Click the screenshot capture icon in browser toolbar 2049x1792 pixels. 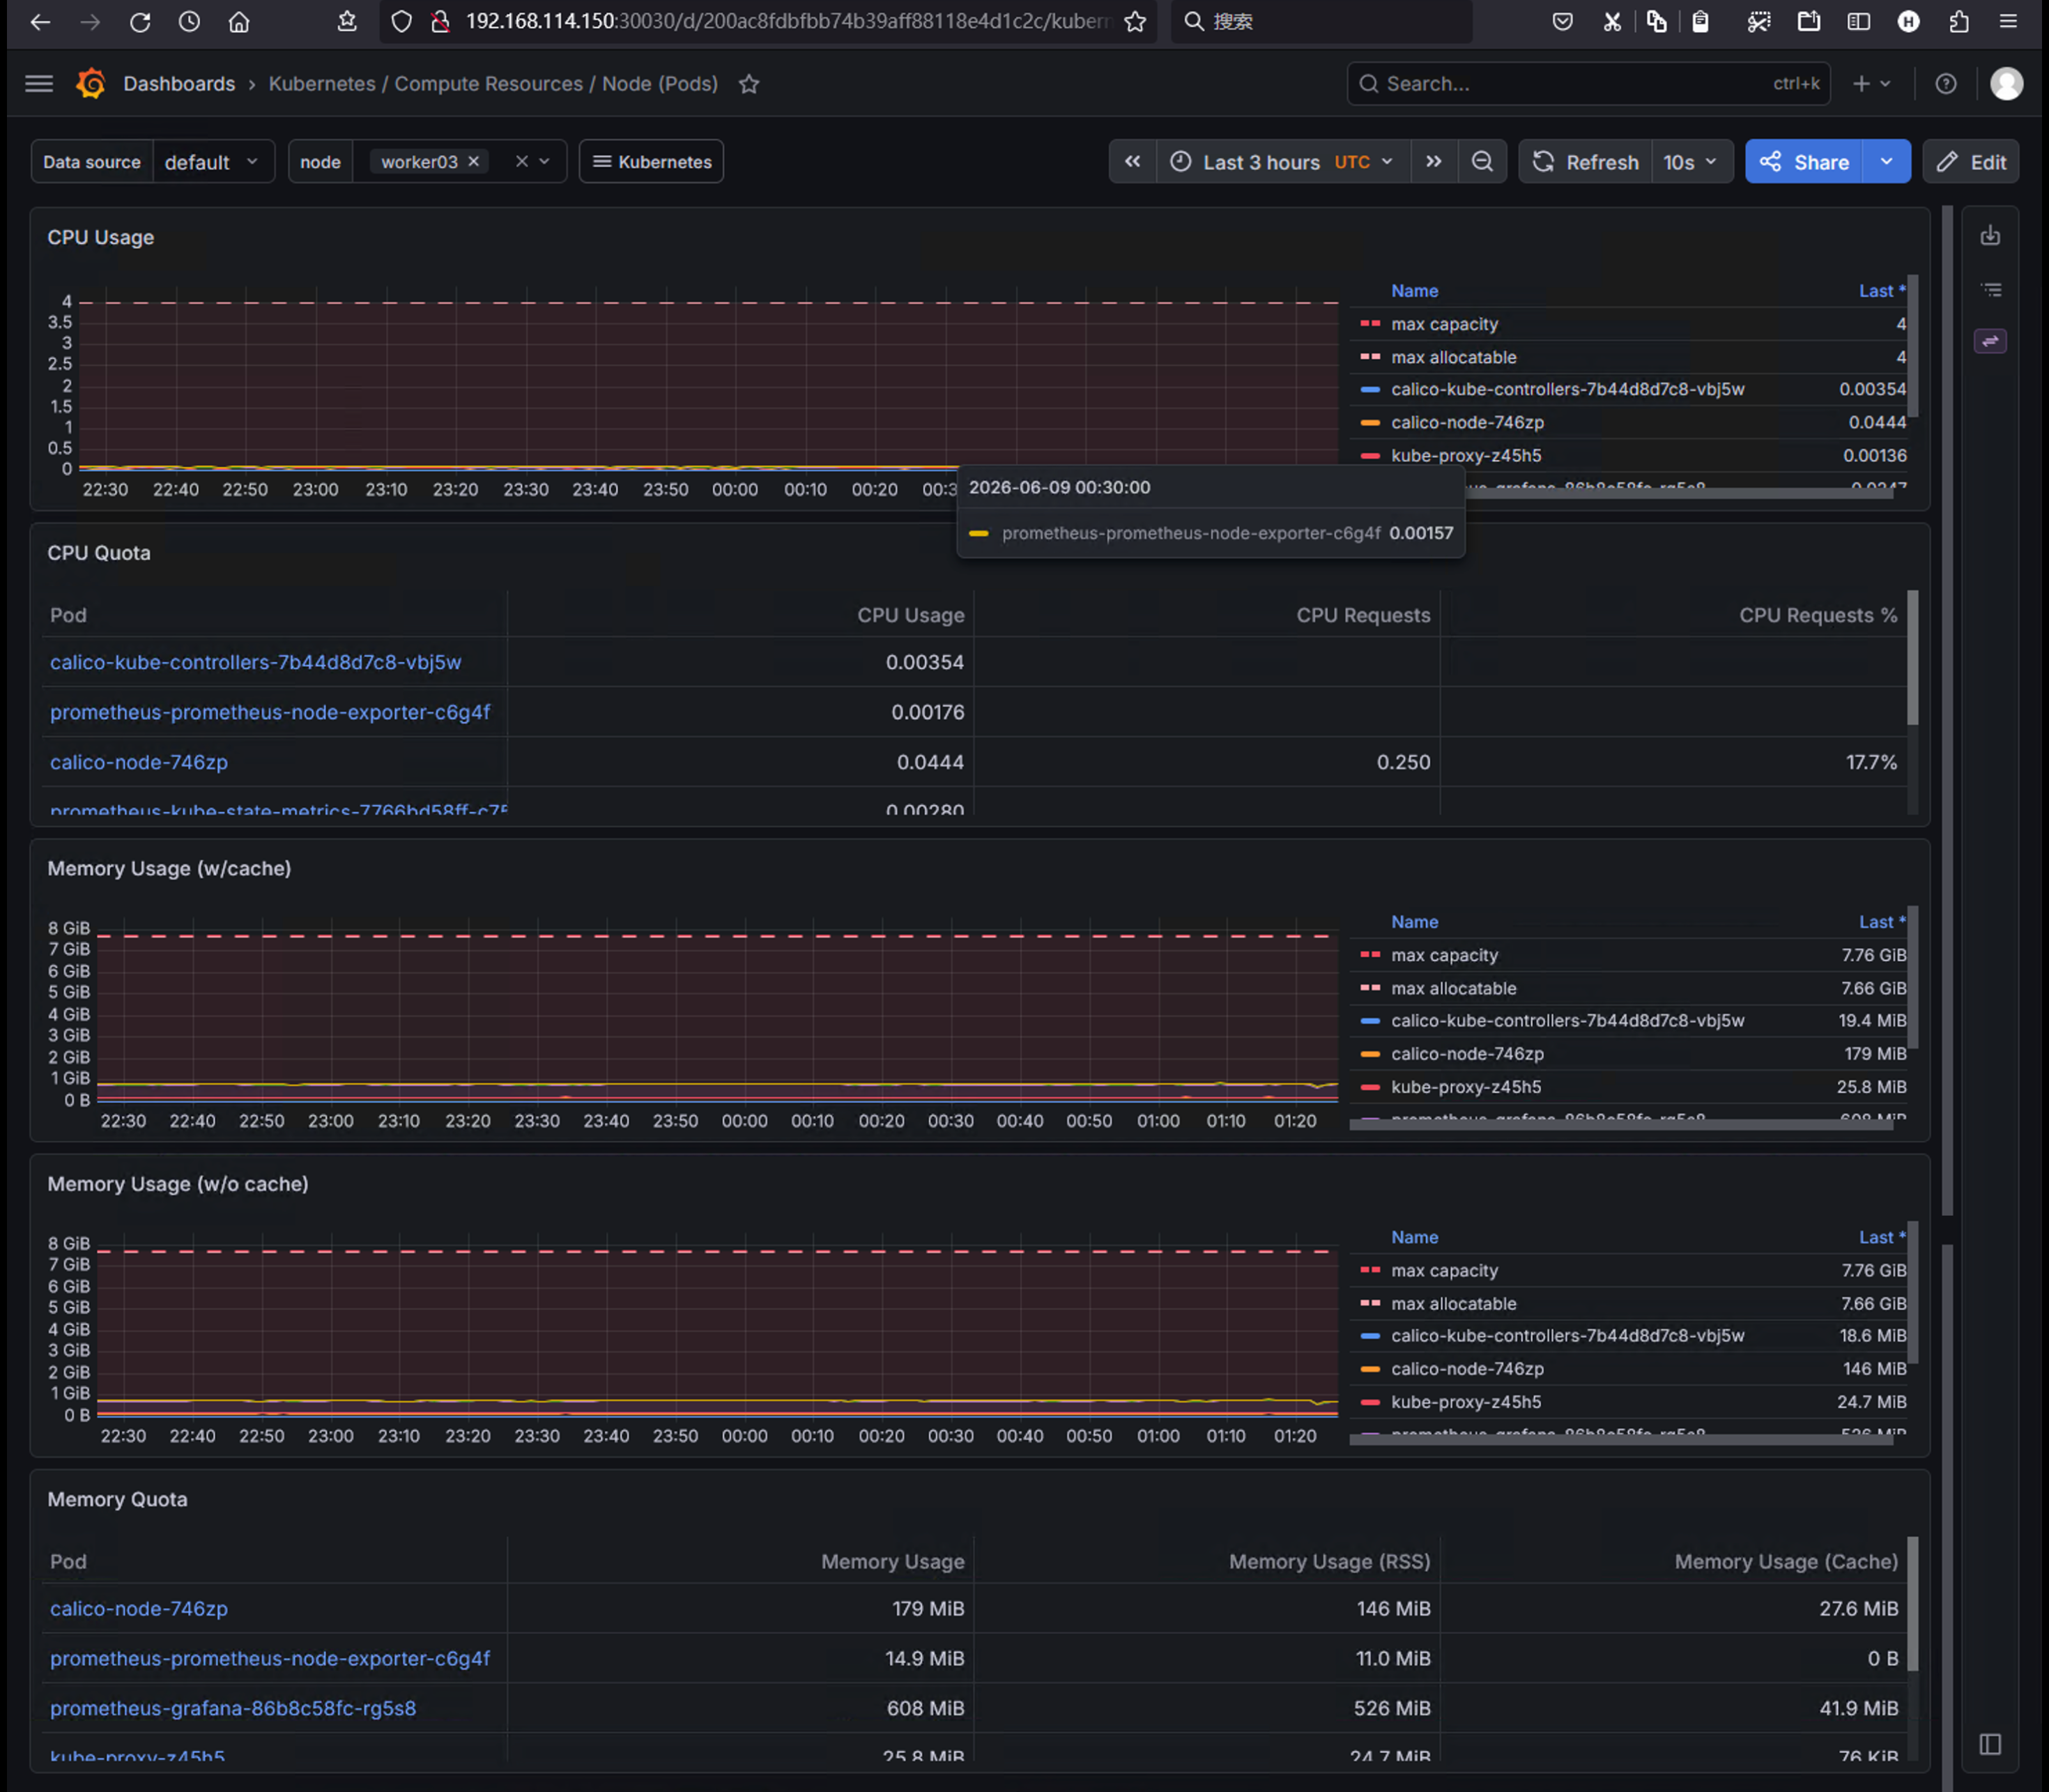tap(1759, 22)
